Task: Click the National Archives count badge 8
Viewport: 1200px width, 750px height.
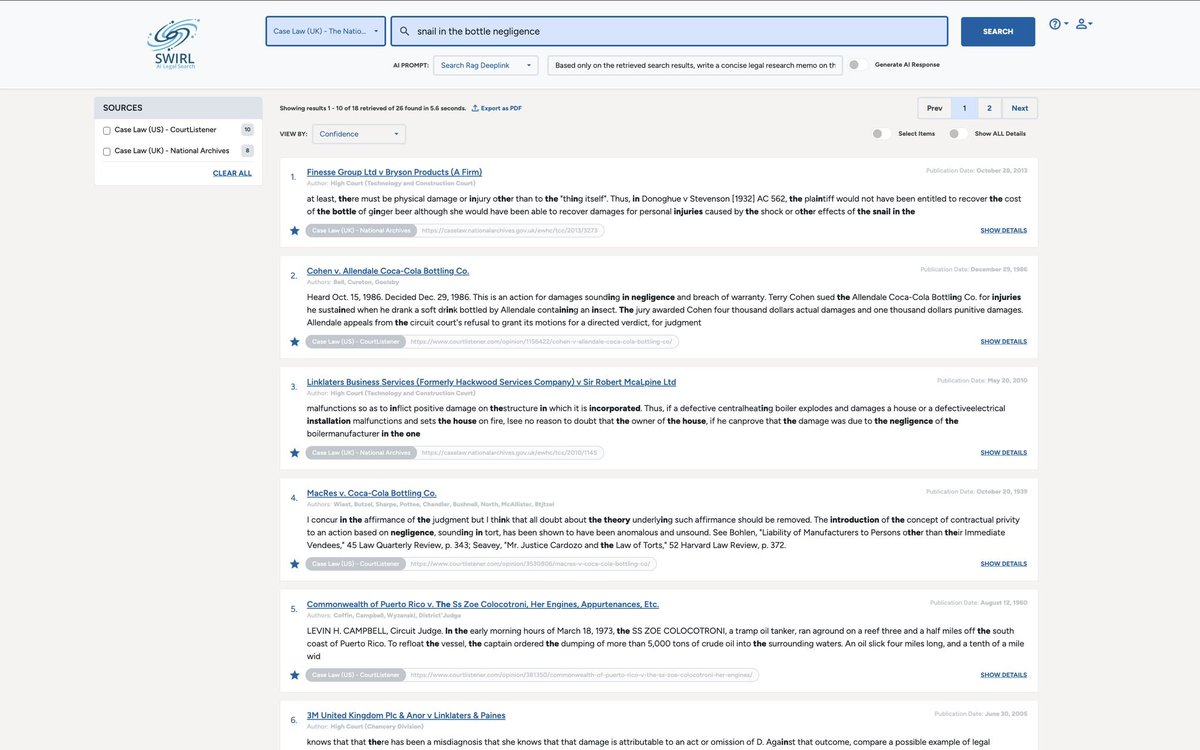Action: [247, 151]
